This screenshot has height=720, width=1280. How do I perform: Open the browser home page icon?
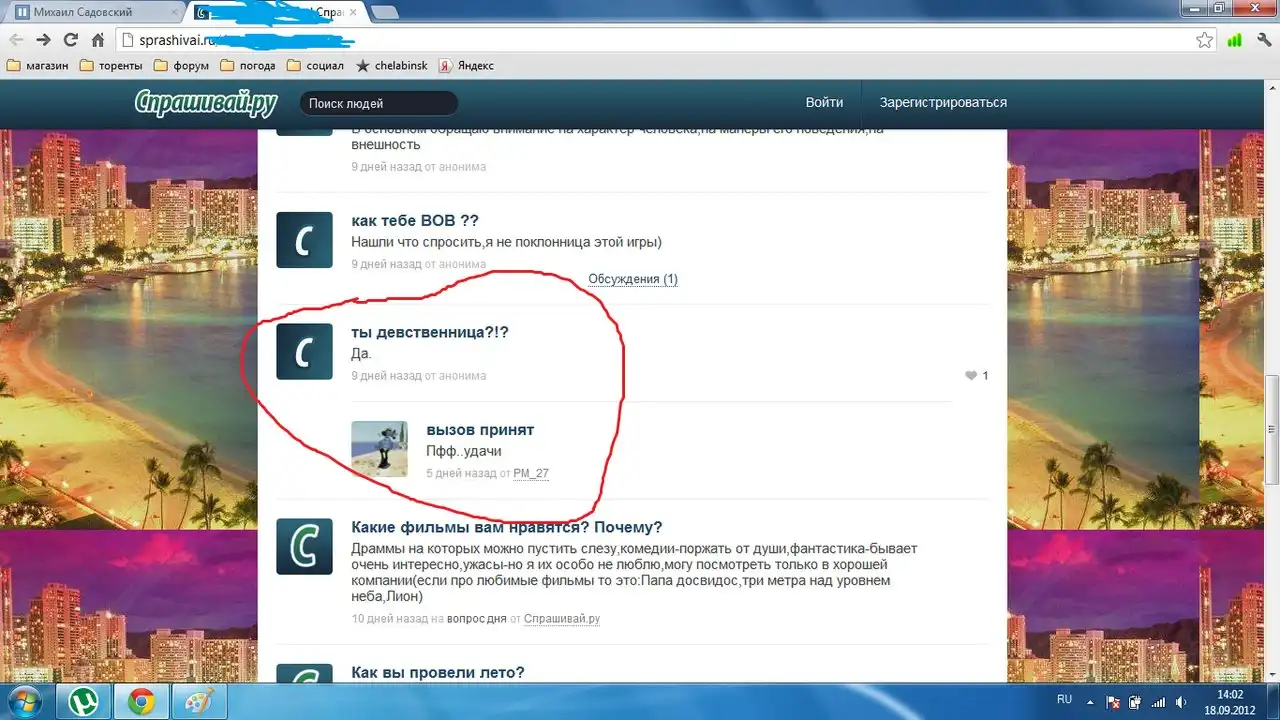coord(97,40)
